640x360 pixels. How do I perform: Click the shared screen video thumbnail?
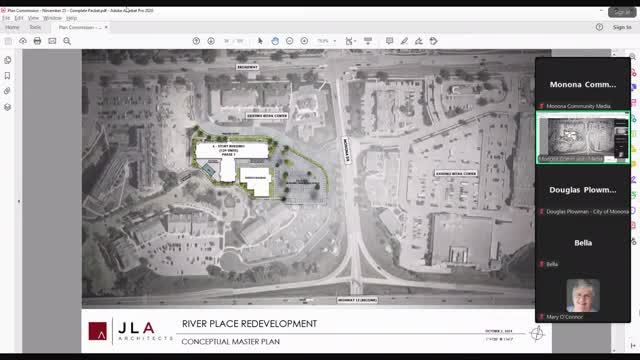[x=582, y=138]
